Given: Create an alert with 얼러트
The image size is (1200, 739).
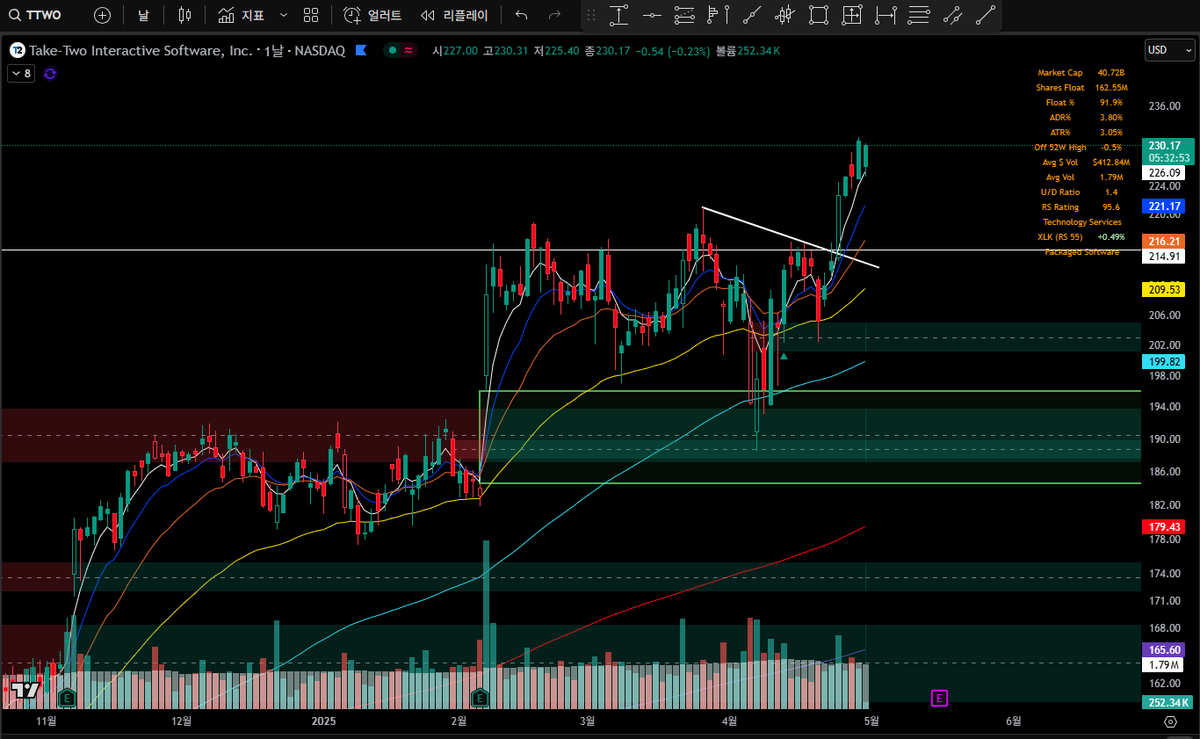Looking at the screenshot, I should (x=372, y=15).
